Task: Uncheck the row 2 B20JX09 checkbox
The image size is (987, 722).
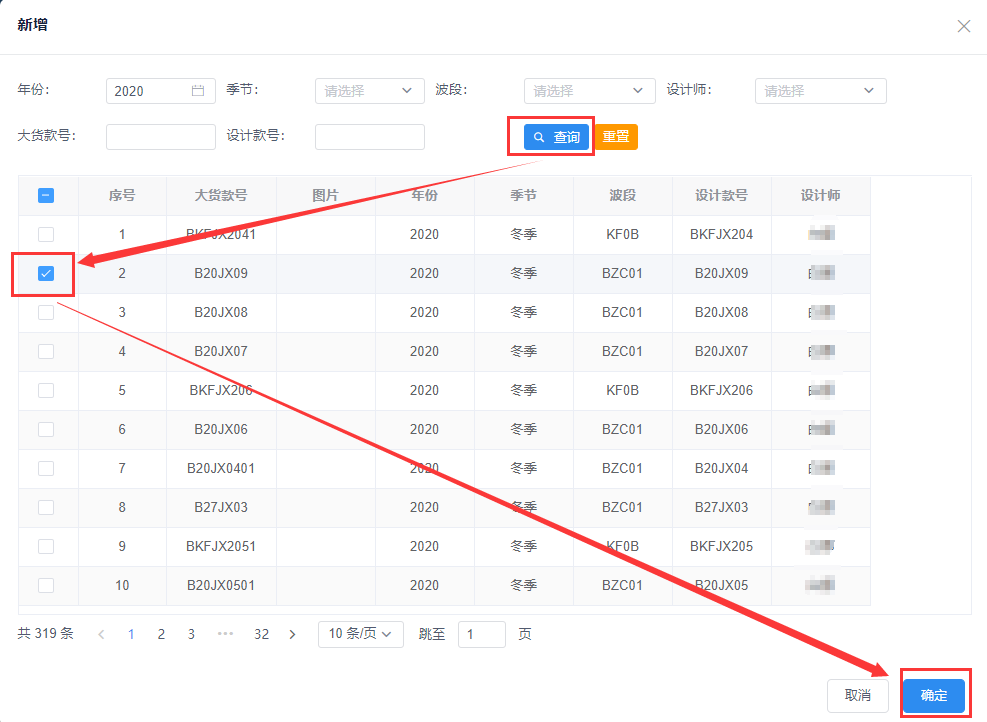Action: coord(46,273)
